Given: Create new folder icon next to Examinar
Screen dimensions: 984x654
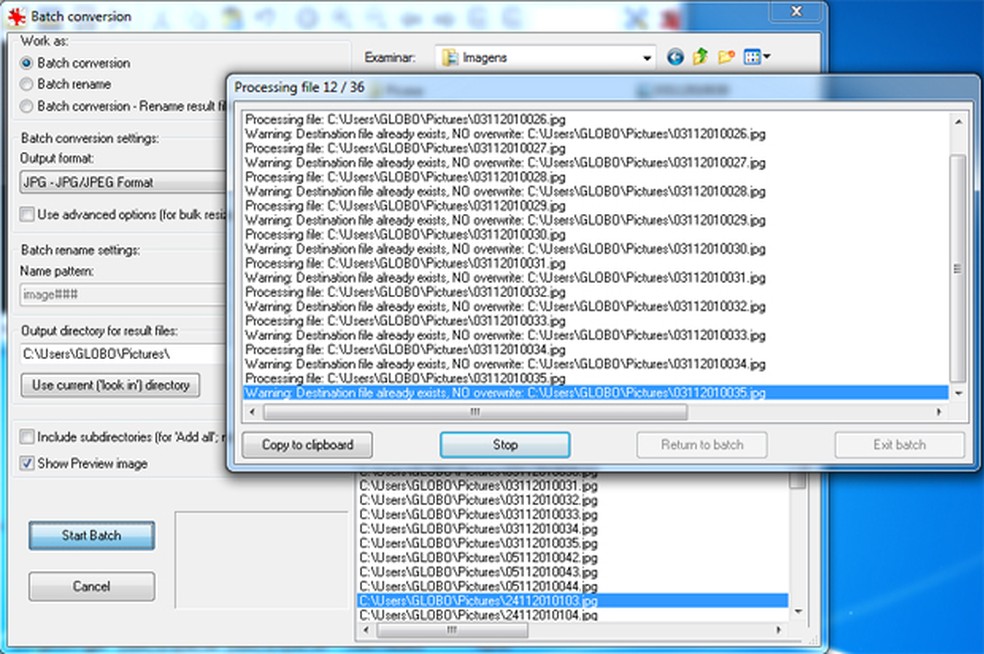Looking at the screenshot, I should (726, 57).
